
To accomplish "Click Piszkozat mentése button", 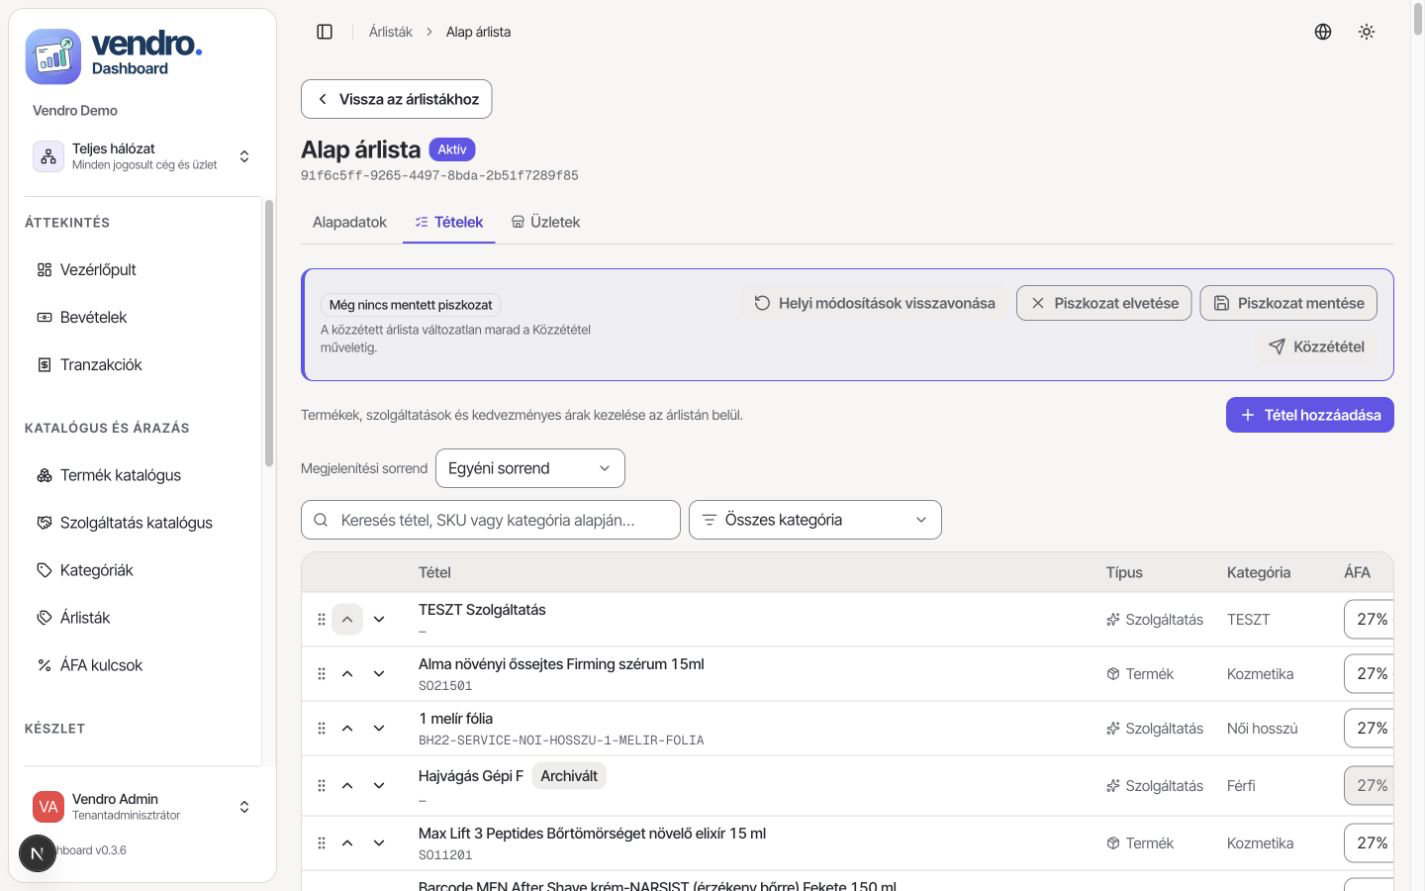I will (1288, 303).
